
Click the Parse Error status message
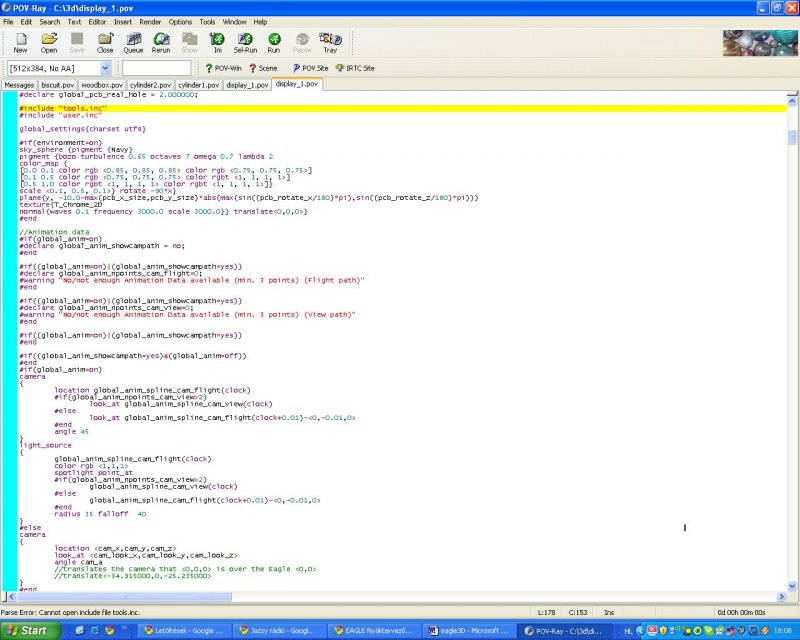[70, 612]
